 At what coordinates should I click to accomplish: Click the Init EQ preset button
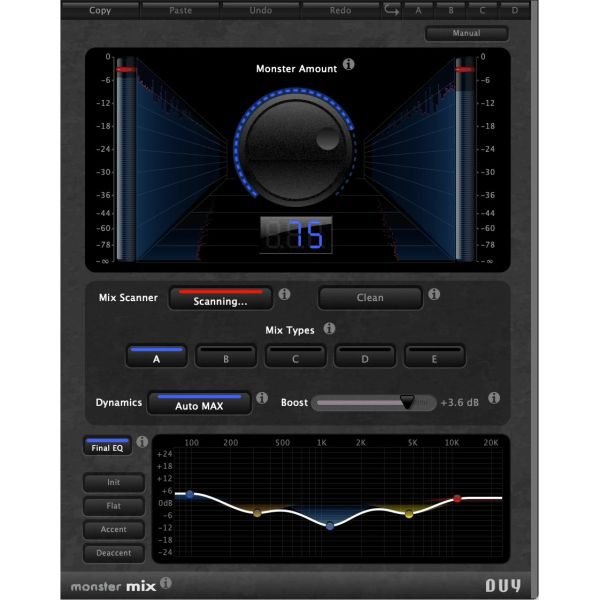pyautogui.click(x=114, y=483)
